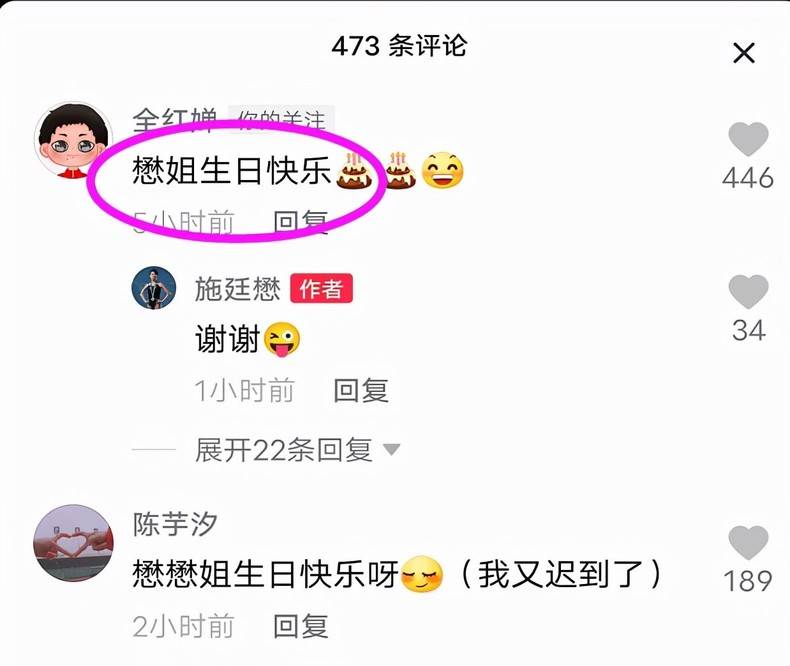This screenshot has width=790, height=666.
Task: Open 陈芋汐's heart-hands avatar
Action: (74, 543)
